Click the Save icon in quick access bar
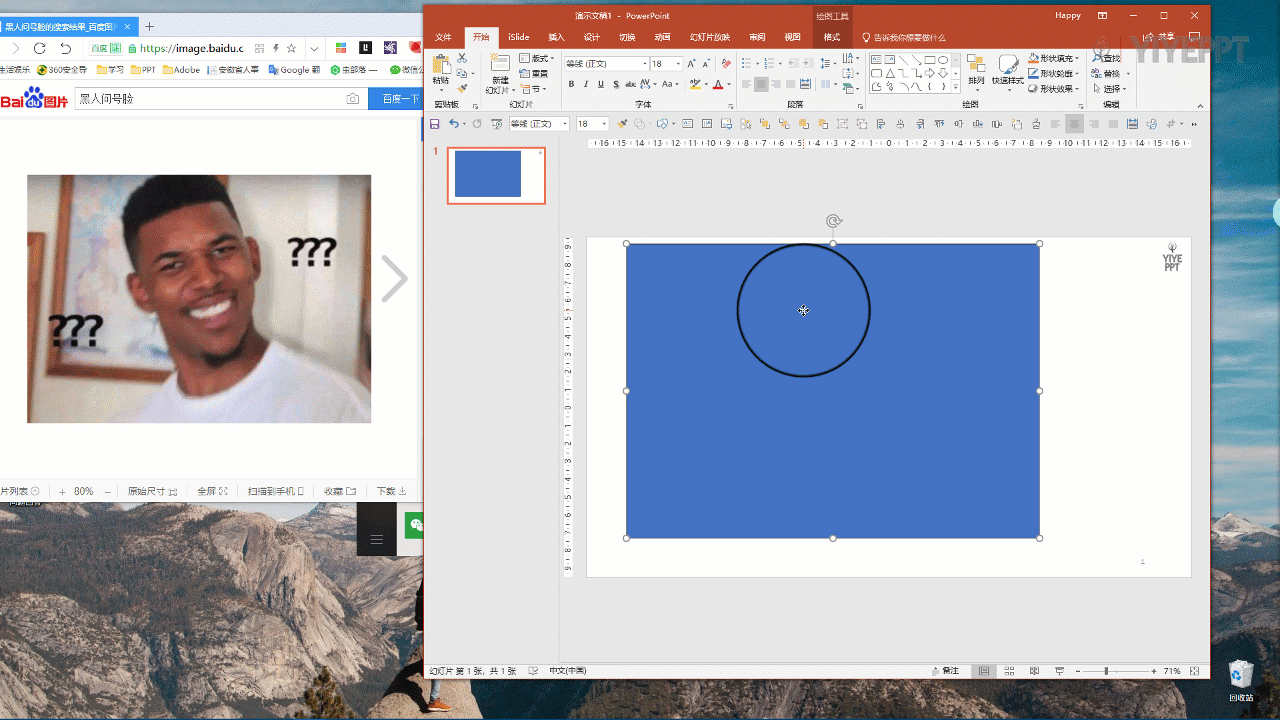Viewport: 1280px width, 720px height. tap(434, 124)
